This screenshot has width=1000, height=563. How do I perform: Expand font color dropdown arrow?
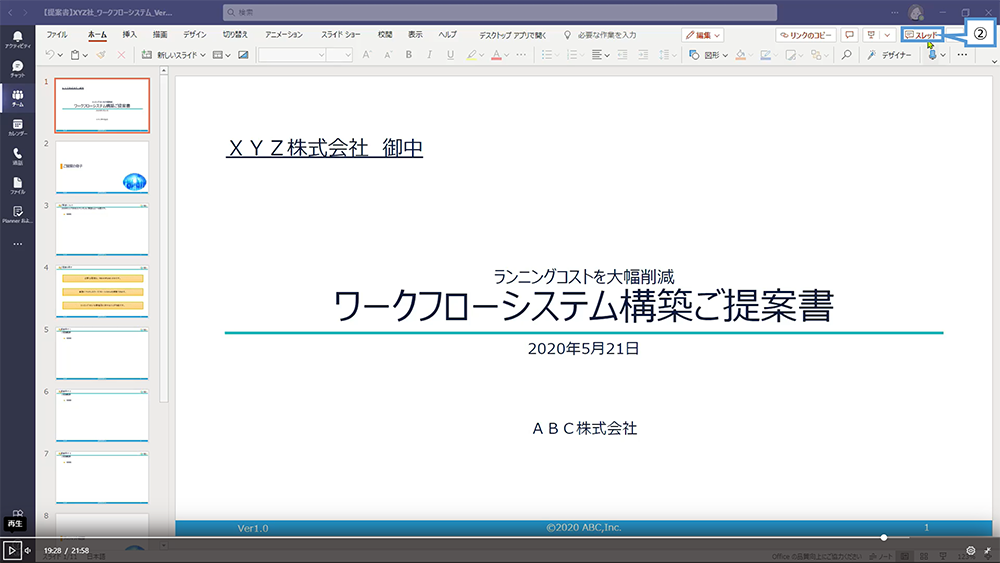[x=506, y=55]
